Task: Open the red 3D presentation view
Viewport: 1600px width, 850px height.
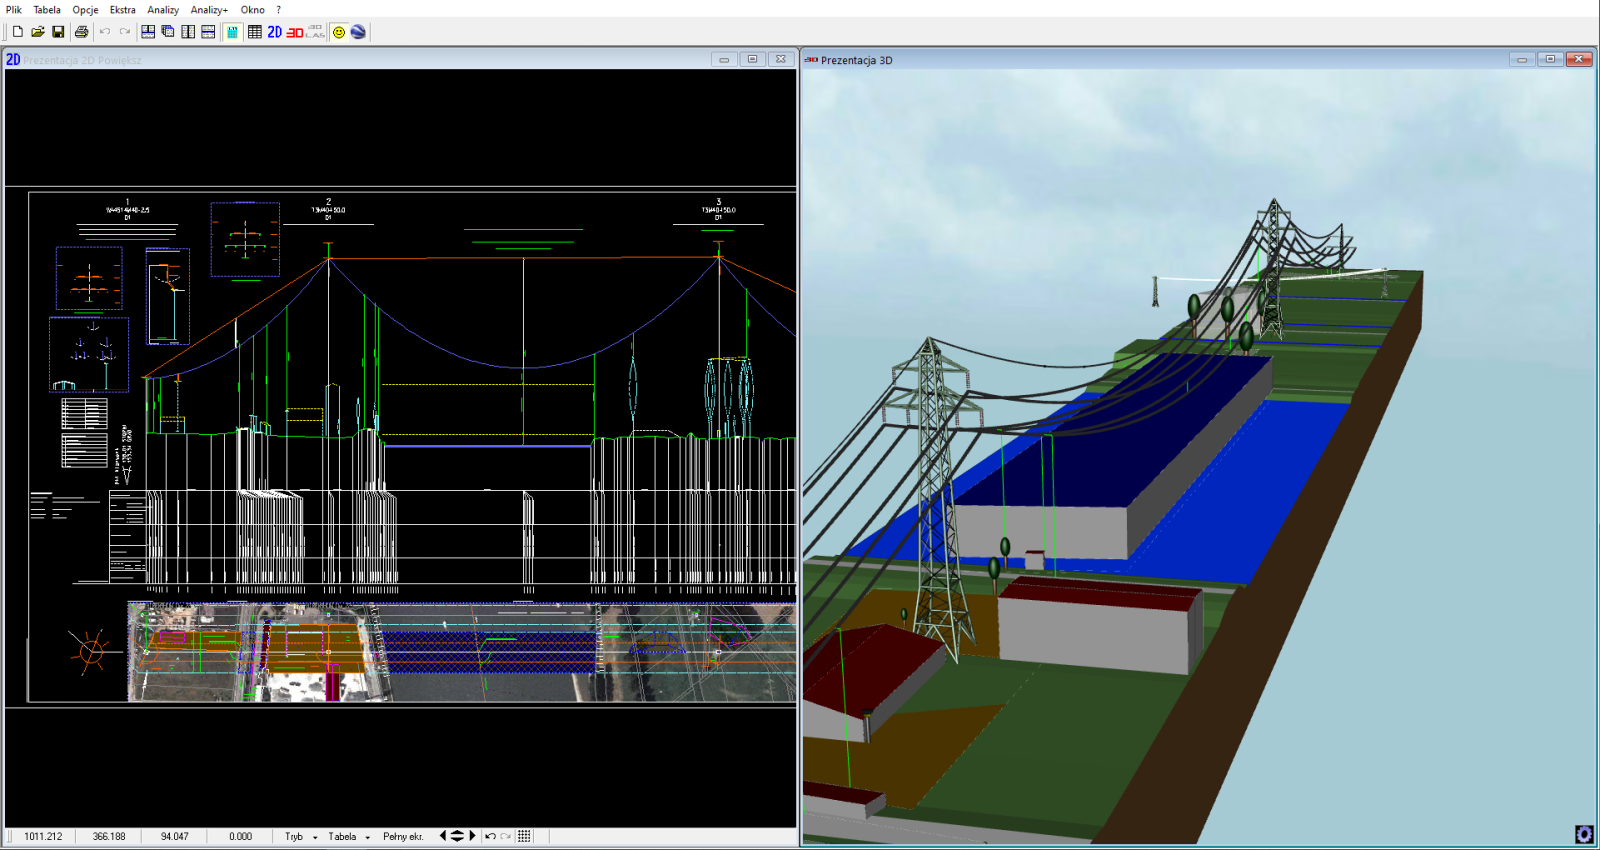Action: 295,32
